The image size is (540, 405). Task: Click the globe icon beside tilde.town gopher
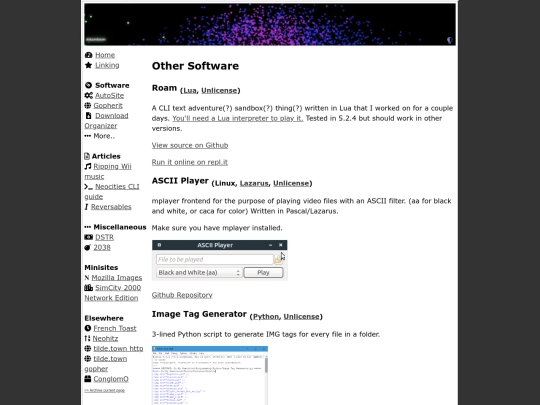point(88,359)
